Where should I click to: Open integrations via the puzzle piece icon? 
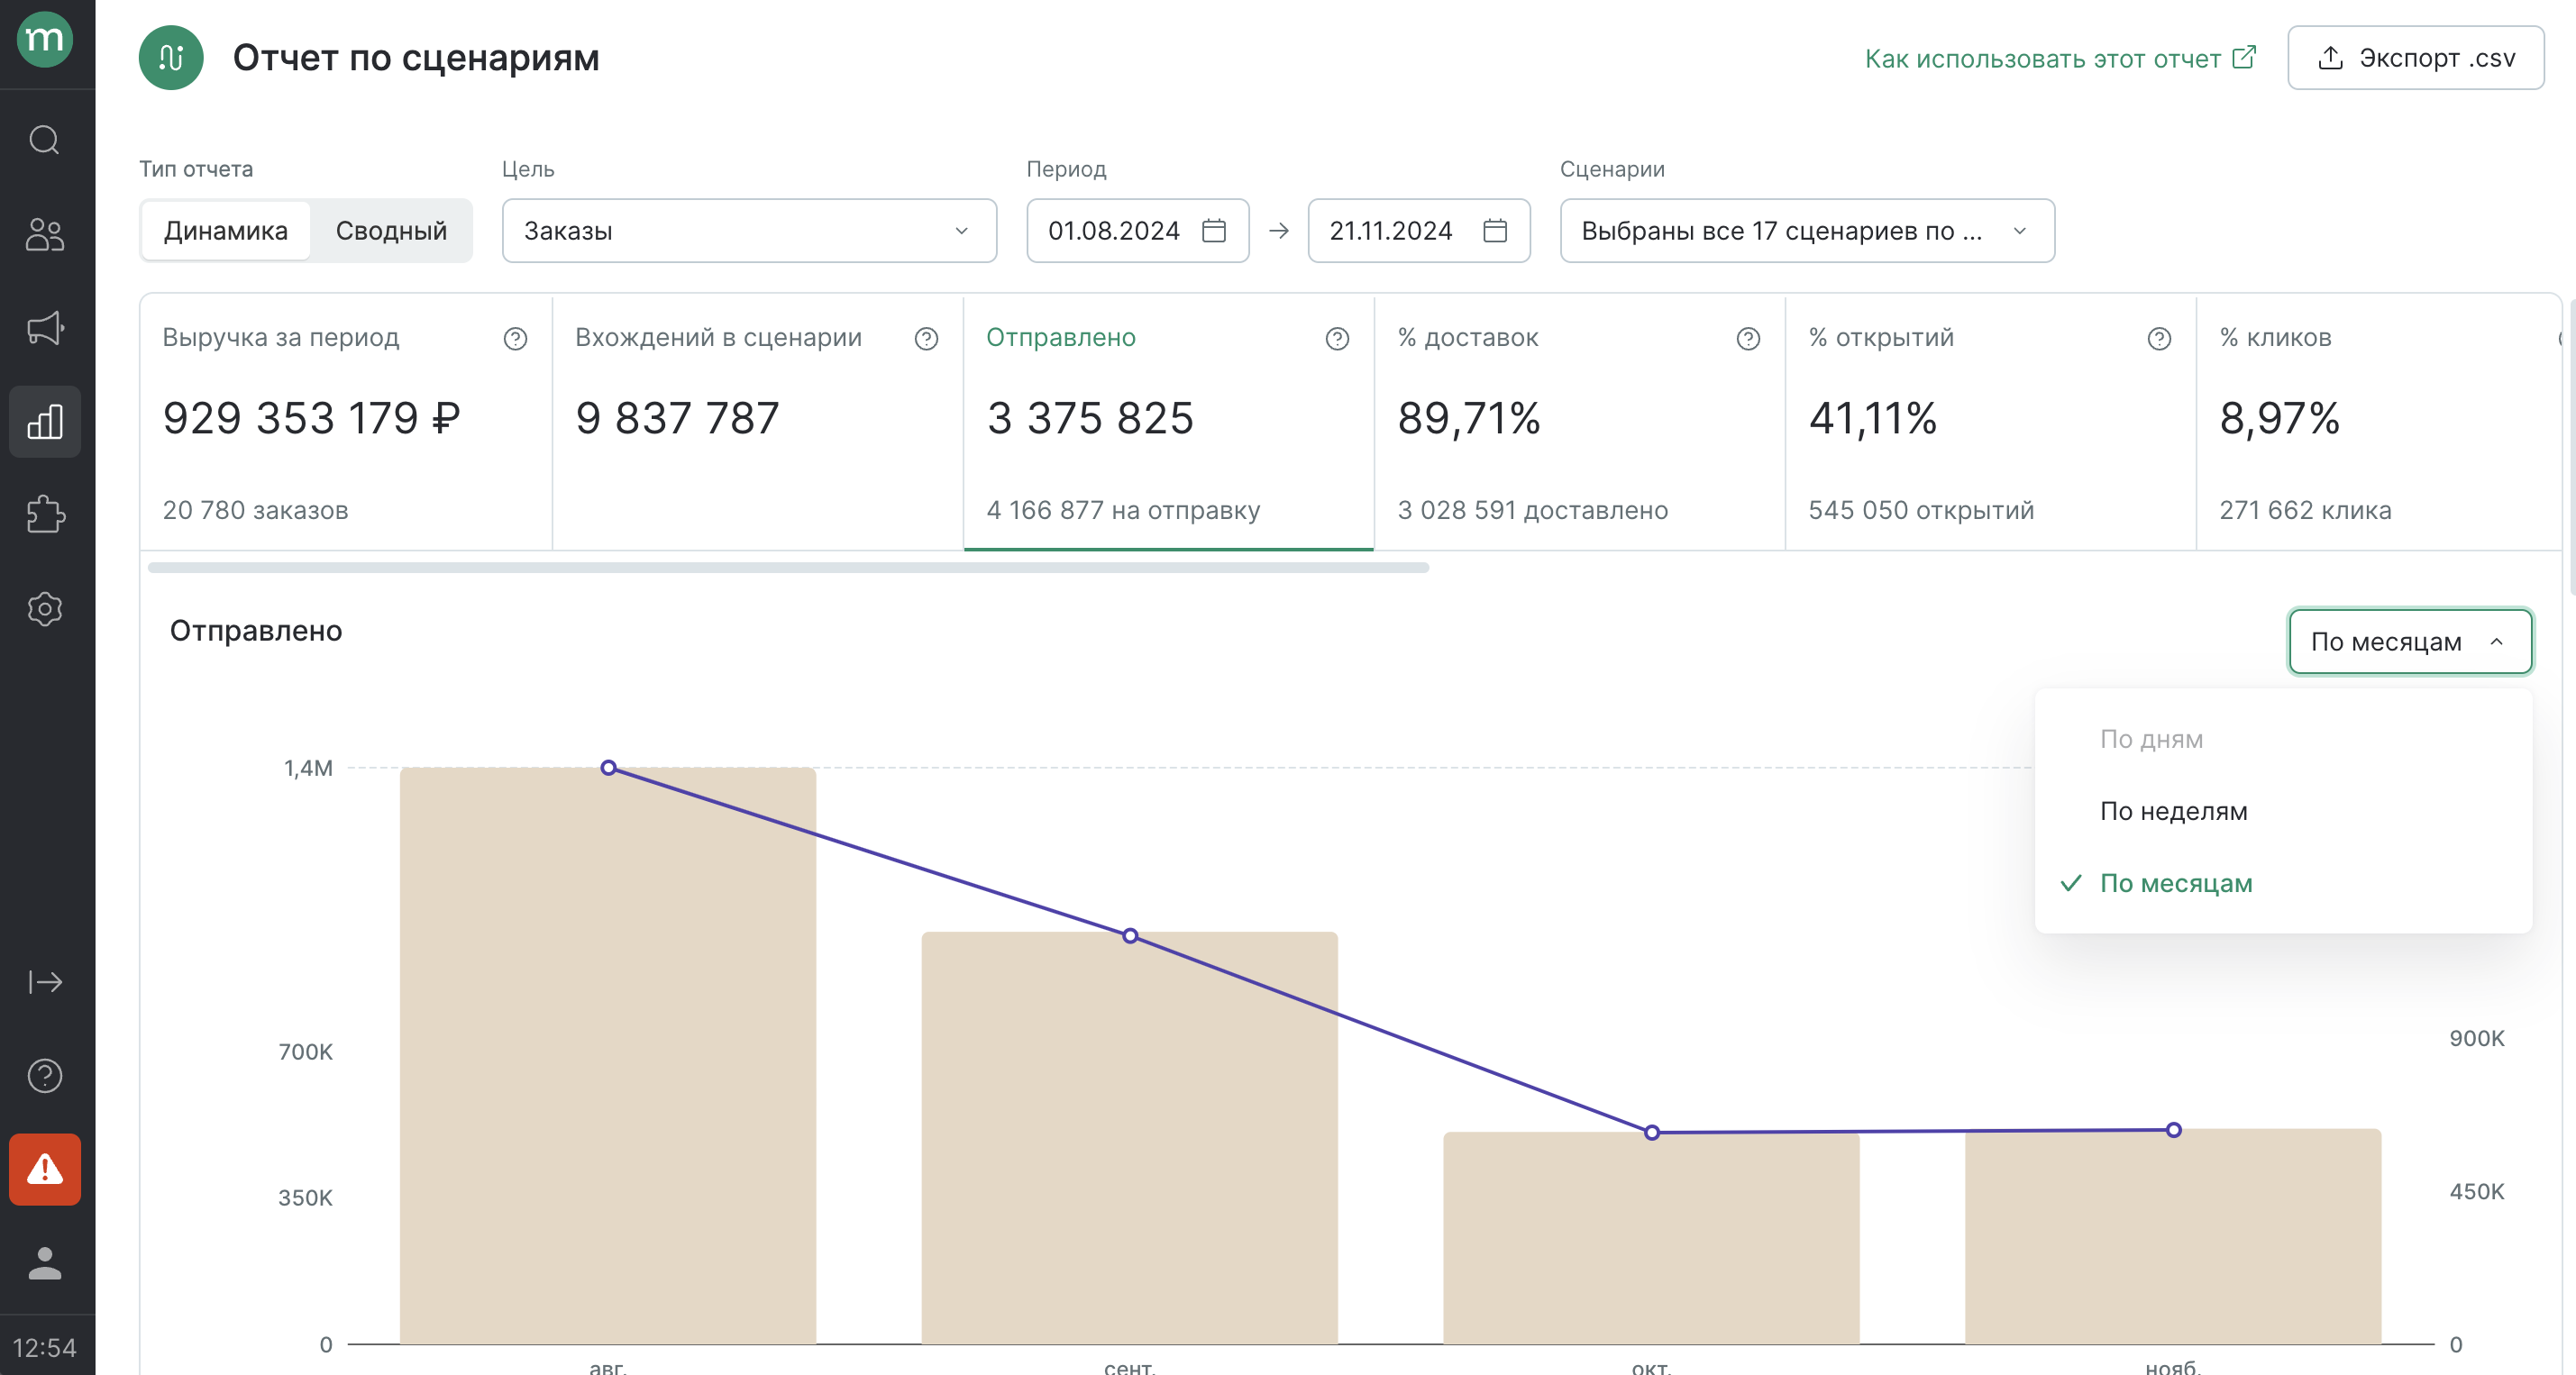pyautogui.click(x=45, y=515)
